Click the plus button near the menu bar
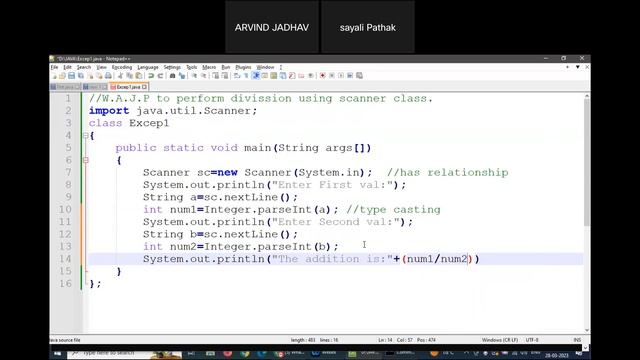 [567, 67]
